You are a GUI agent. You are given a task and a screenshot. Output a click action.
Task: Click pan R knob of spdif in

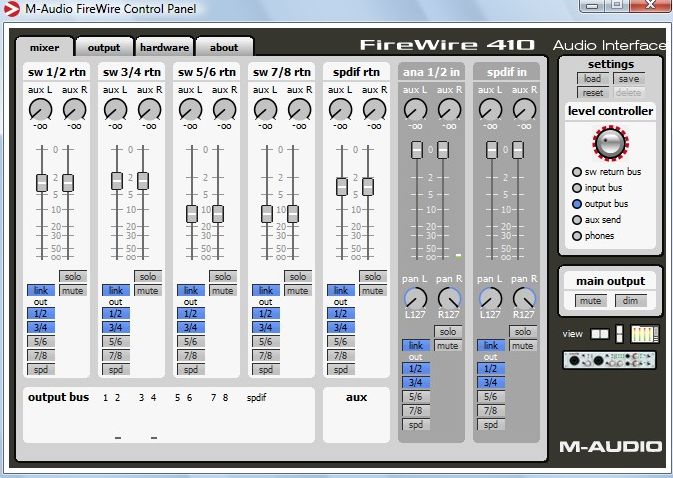pyautogui.click(x=524, y=298)
